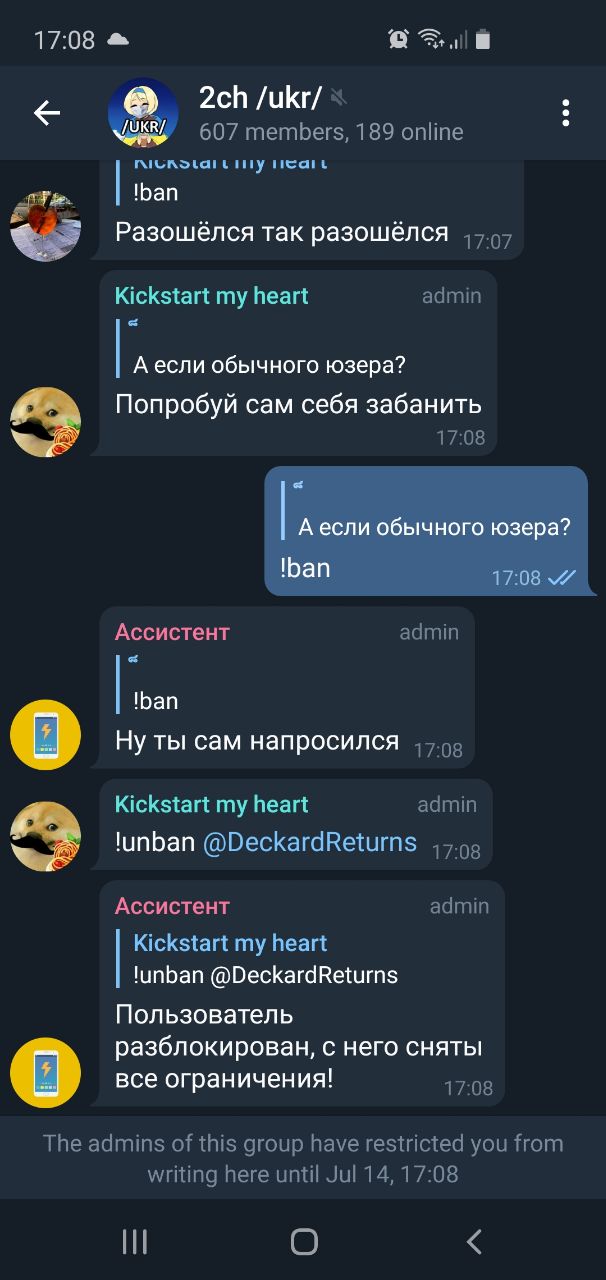Open the 2ch /ukr/ group avatar
Image resolution: width=606 pixels, height=1280 pixels.
click(143, 113)
